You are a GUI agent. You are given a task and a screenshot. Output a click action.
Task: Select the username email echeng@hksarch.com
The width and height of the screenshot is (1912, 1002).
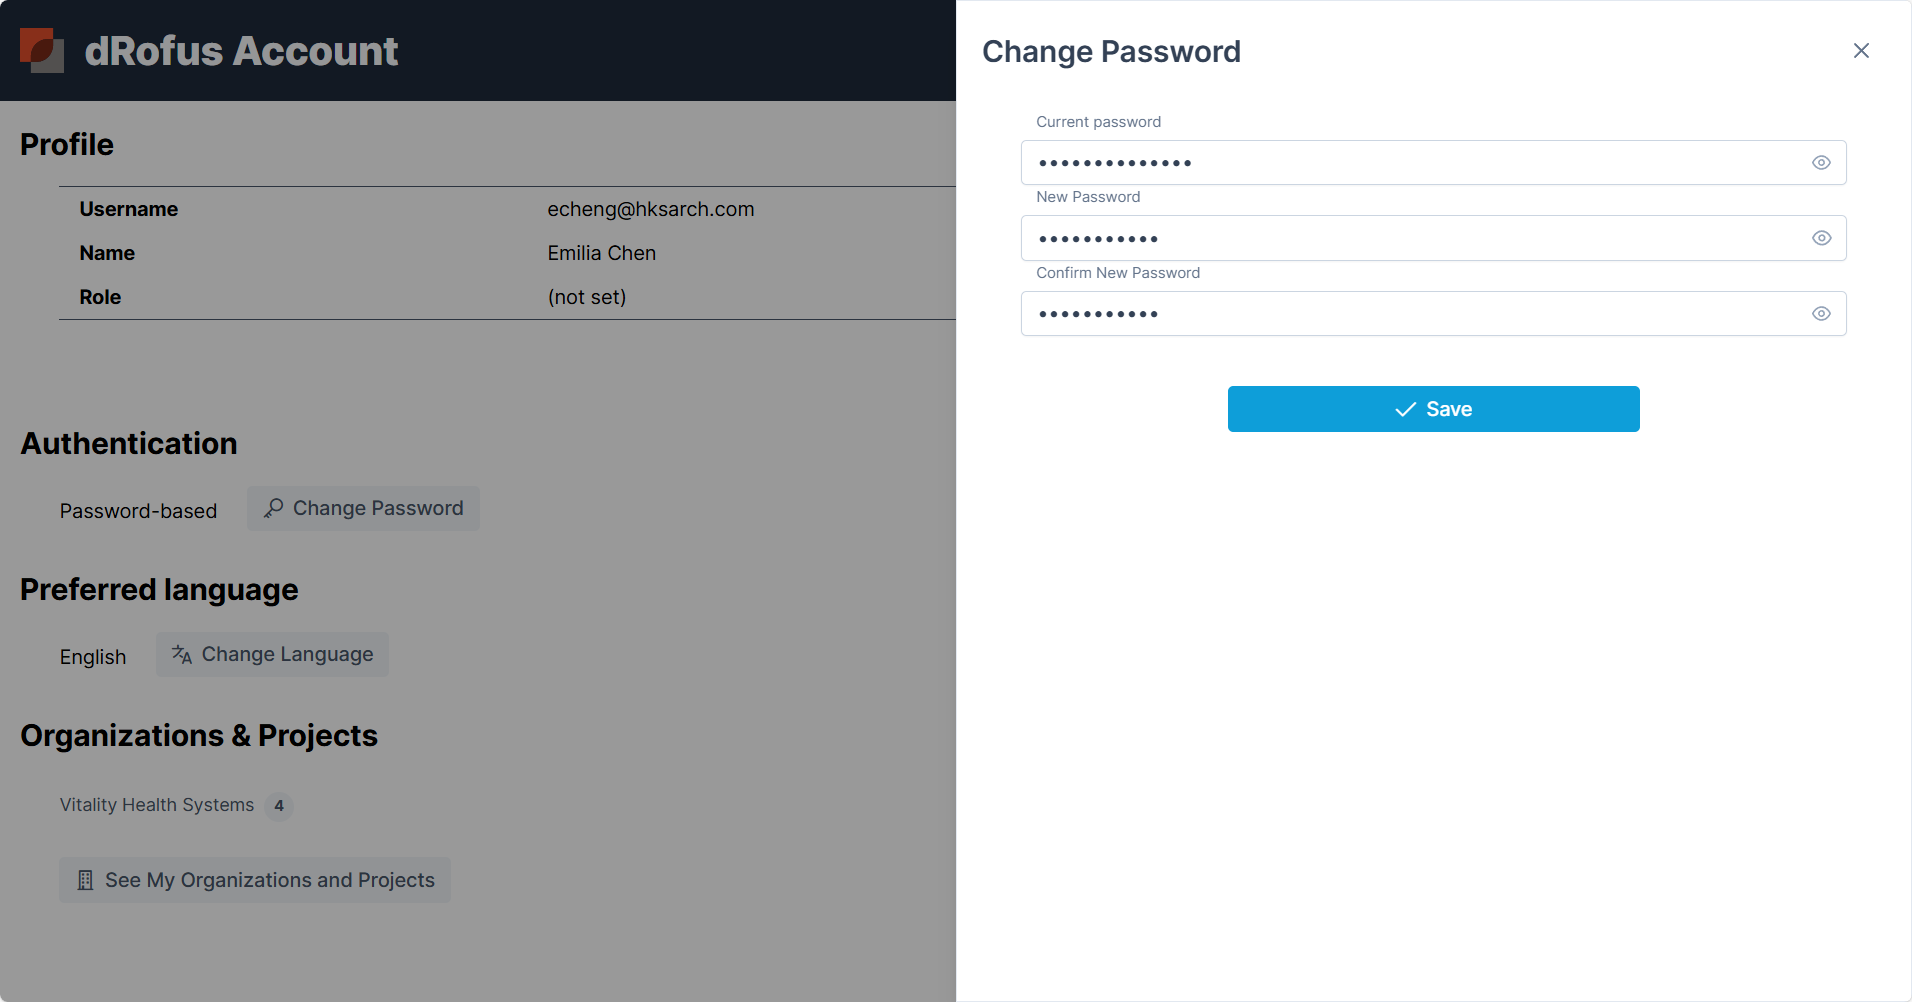pos(650,209)
